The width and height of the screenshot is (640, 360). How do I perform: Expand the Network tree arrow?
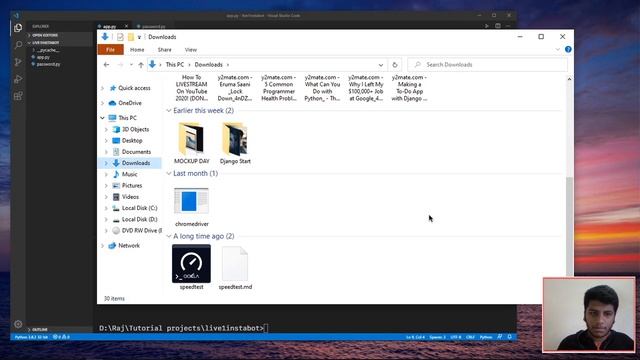[x=102, y=246]
